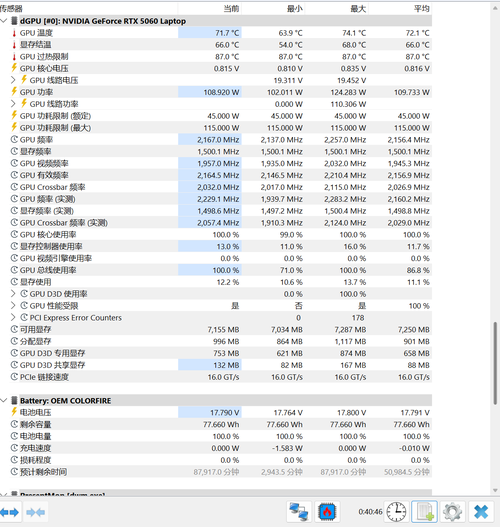The width and height of the screenshot is (500, 527).
Task: Click the collapse columns light-blue arrows icon
Action: pyautogui.click(x=36, y=512)
